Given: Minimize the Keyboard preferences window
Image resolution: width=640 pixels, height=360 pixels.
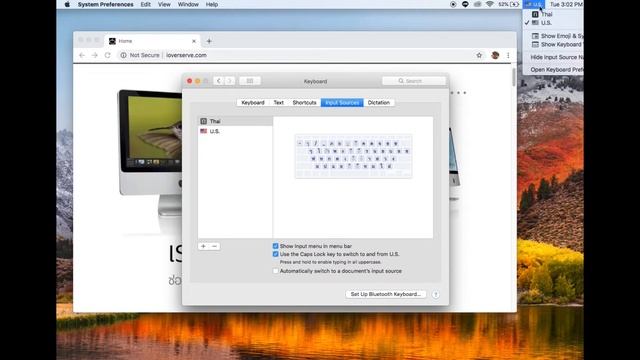Looking at the screenshot, I should [198, 81].
